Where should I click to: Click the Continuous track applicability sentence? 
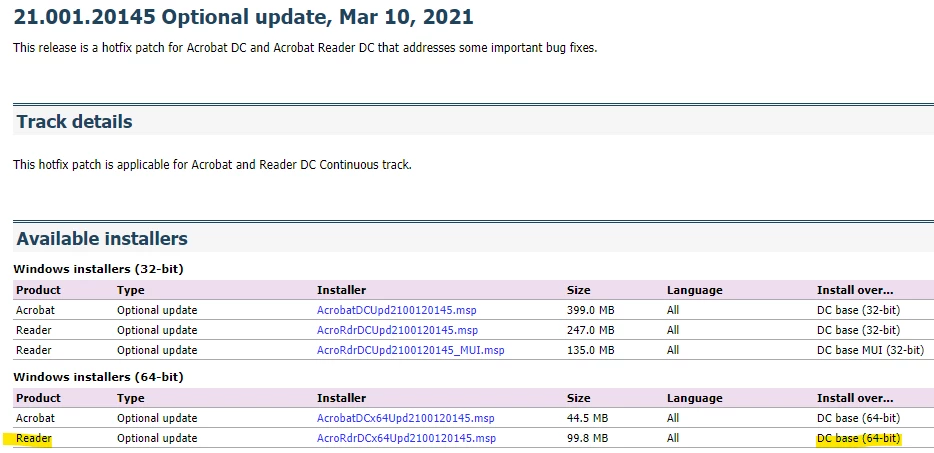coord(212,165)
